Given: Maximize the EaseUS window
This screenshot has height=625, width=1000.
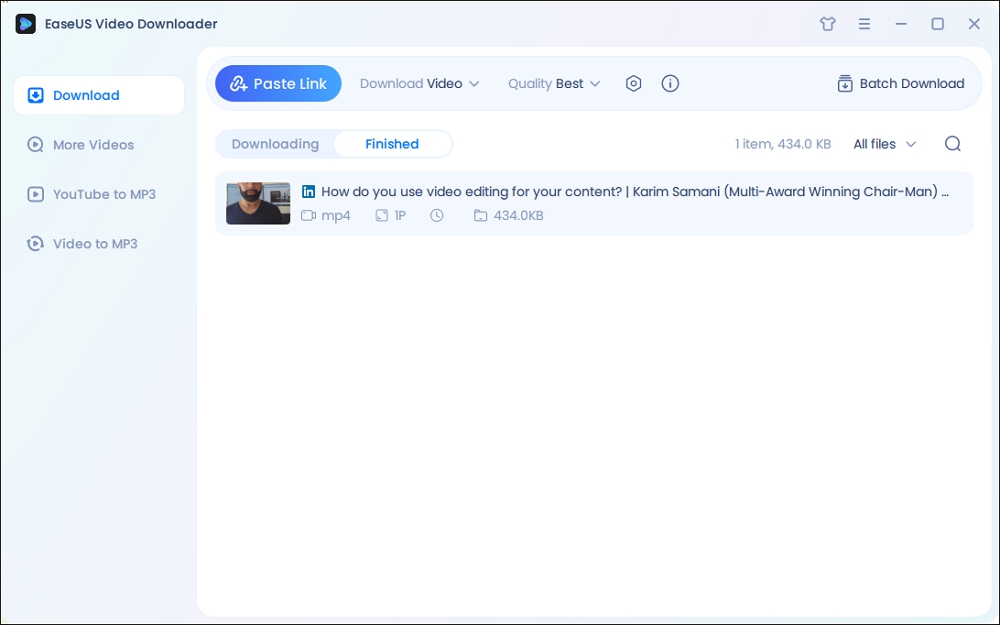Looking at the screenshot, I should click(938, 24).
